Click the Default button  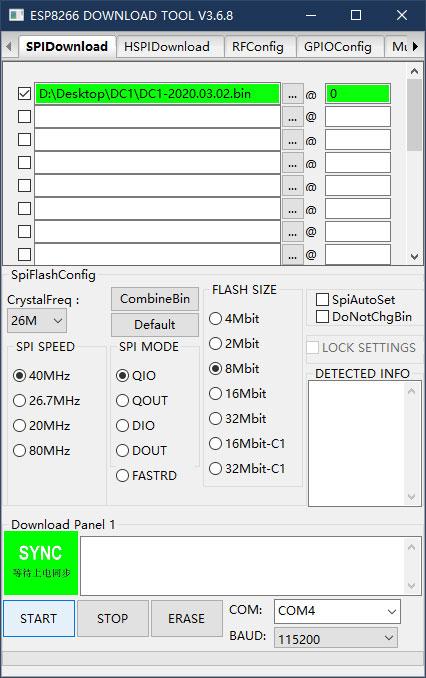[155, 325]
